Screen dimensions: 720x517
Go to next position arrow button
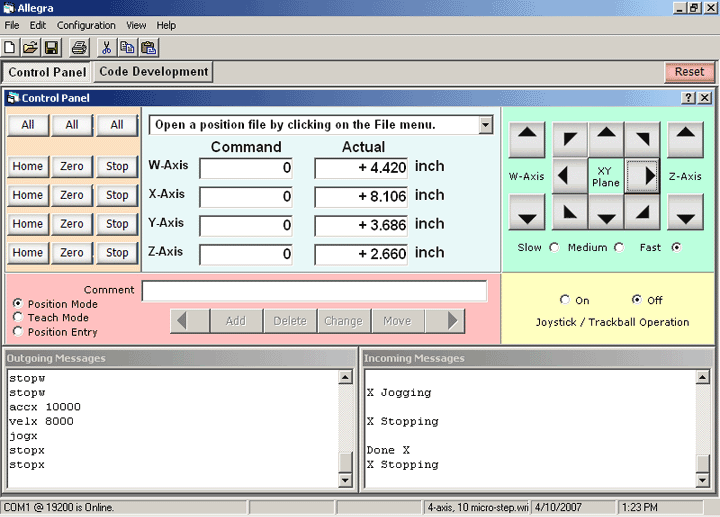tap(445, 320)
